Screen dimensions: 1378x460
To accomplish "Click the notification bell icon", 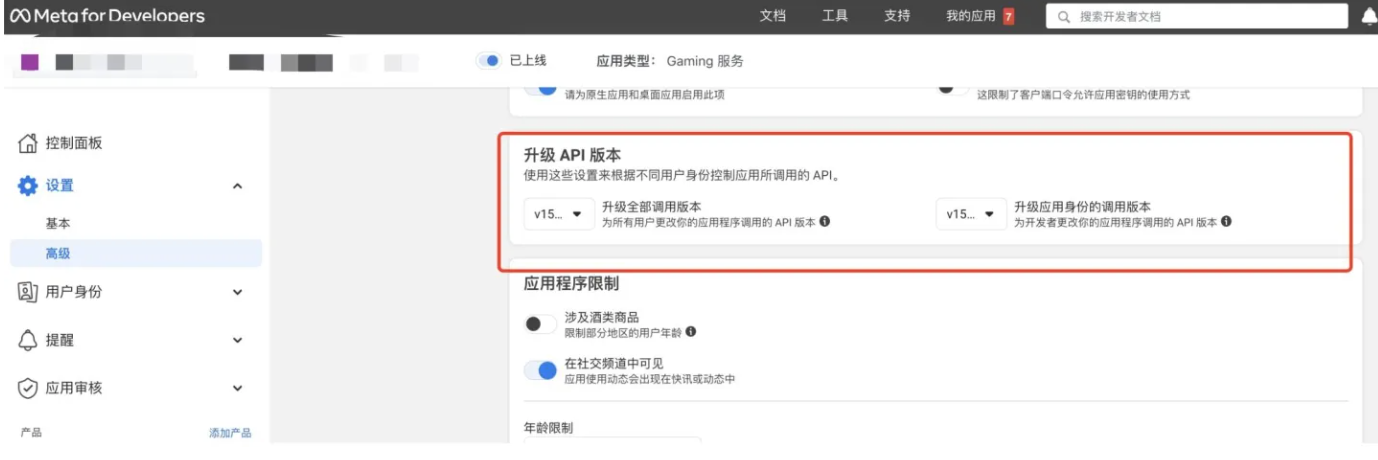I will click(x=1368, y=16).
